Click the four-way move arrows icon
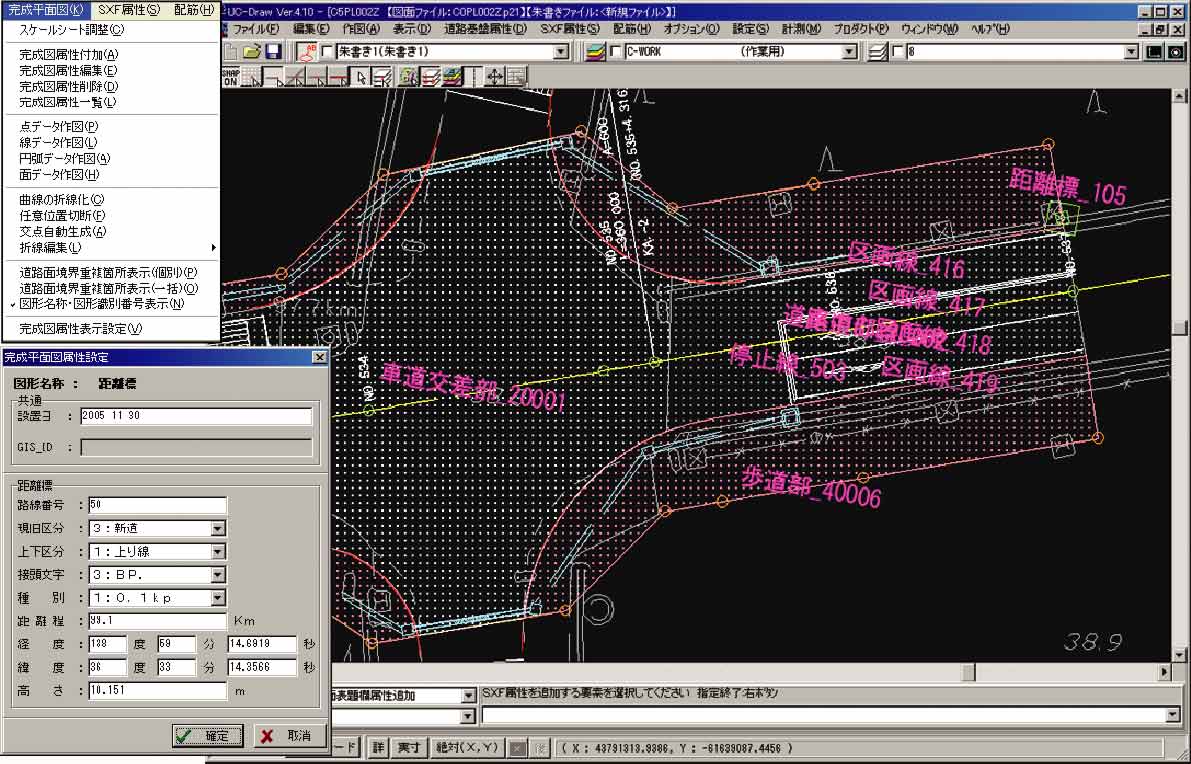 coord(494,76)
